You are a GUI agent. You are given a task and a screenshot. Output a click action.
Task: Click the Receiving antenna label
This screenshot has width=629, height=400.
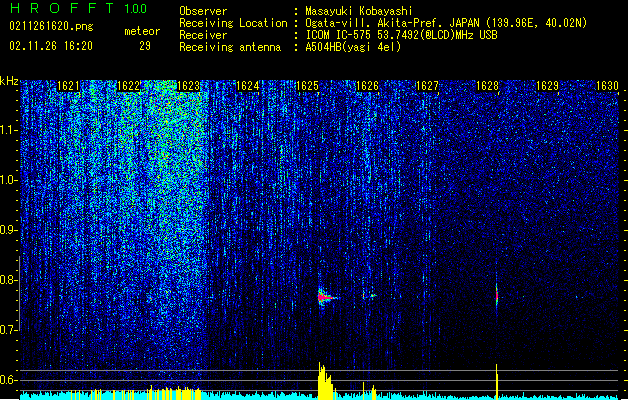[230, 47]
